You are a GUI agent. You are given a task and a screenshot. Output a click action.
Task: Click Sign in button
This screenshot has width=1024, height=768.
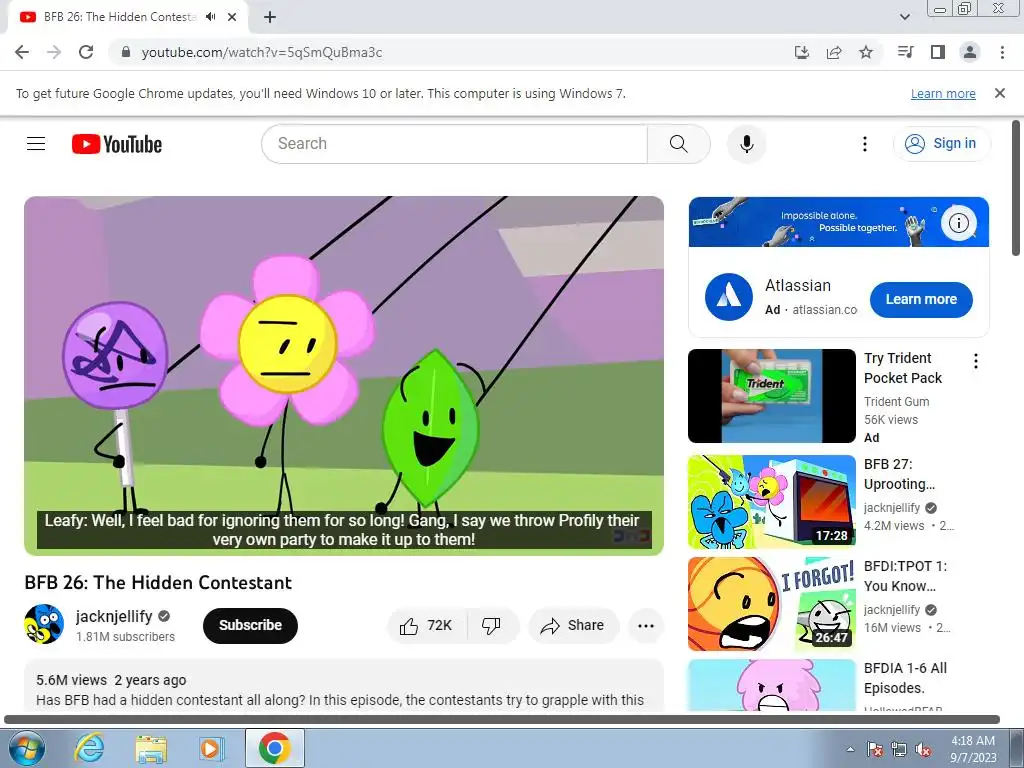pos(942,144)
